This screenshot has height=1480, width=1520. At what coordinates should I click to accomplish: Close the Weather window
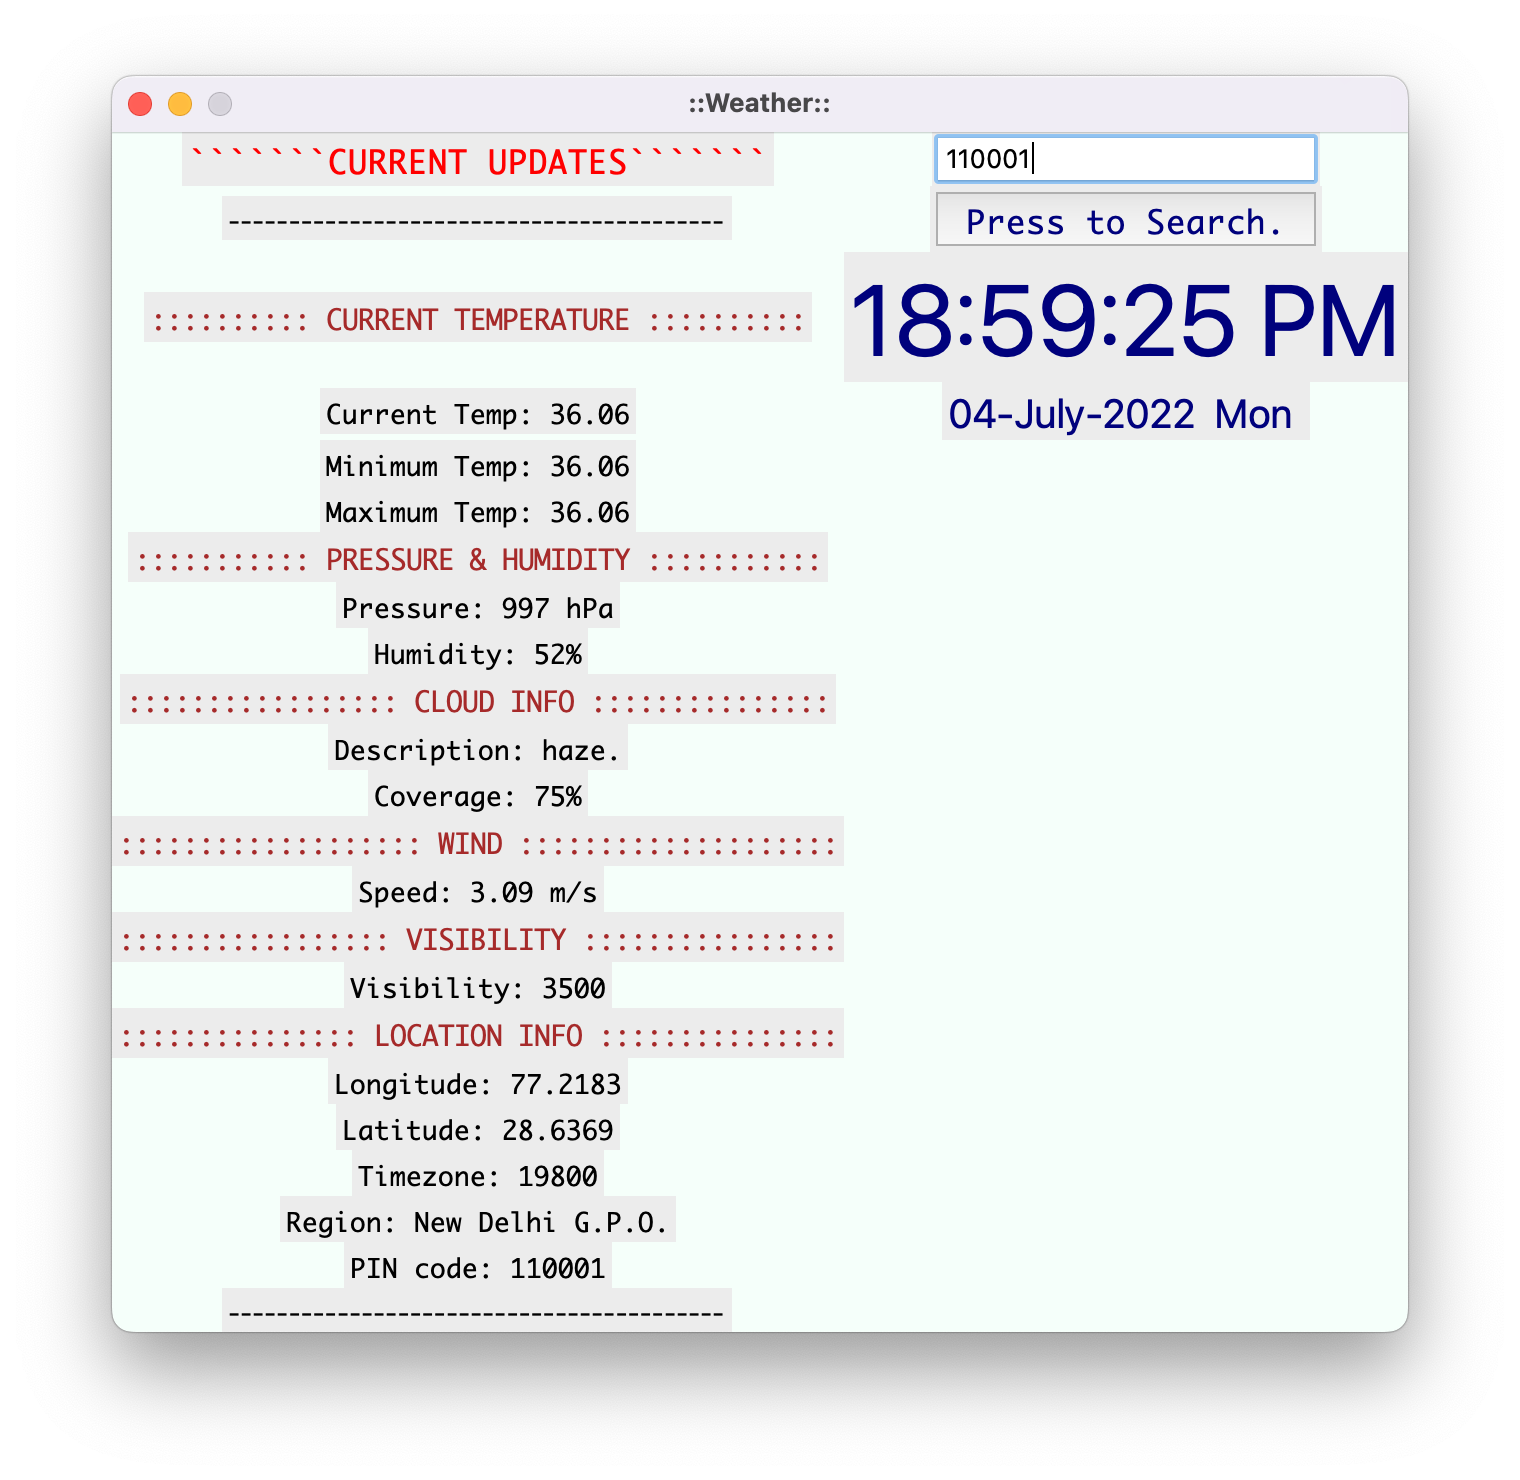click(140, 104)
